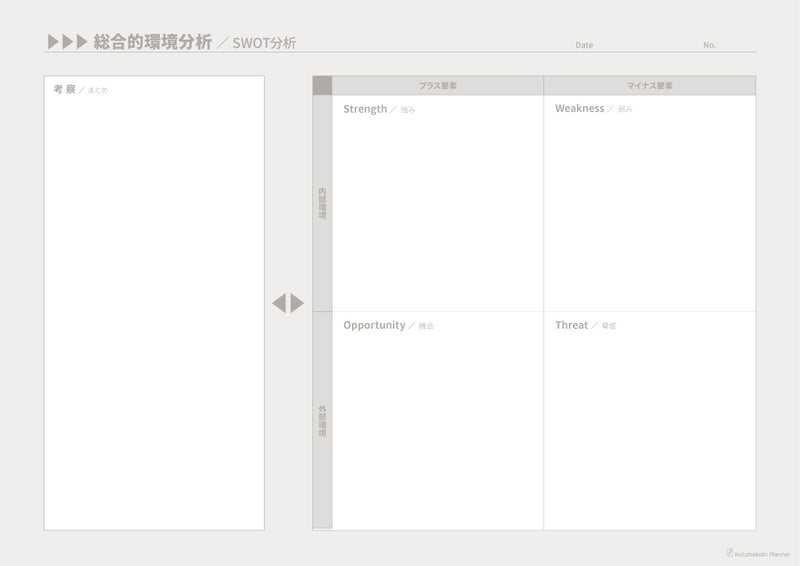Select the Date label in the header
Viewport: 800px width, 566px height.
click(584, 45)
